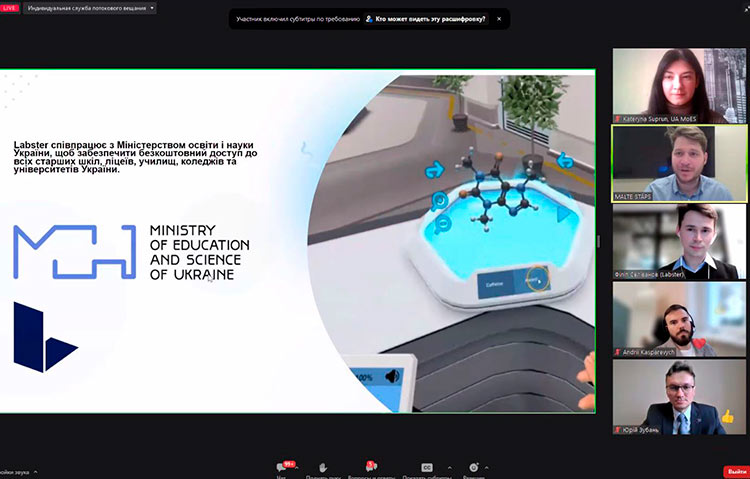
Task: Open the chat icon in the bottom toolbar
Action: (x=282, y=466)
